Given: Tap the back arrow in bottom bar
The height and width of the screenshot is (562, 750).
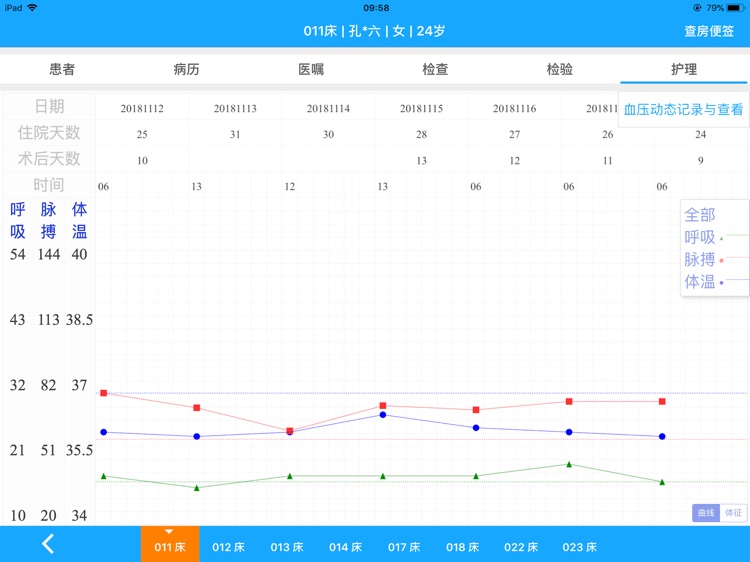Looking at the screenshot, I should tap(48, 544).
